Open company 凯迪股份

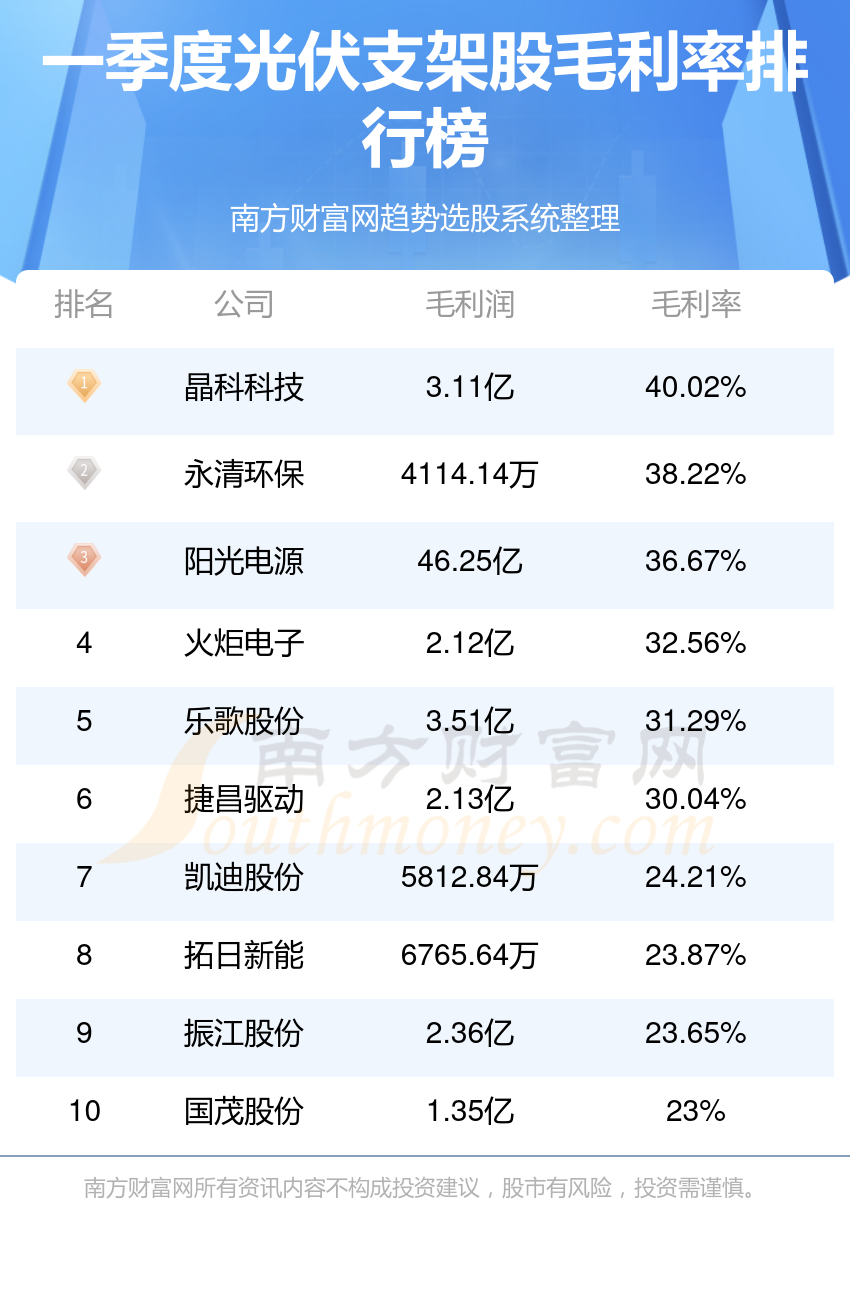point(244,877)
